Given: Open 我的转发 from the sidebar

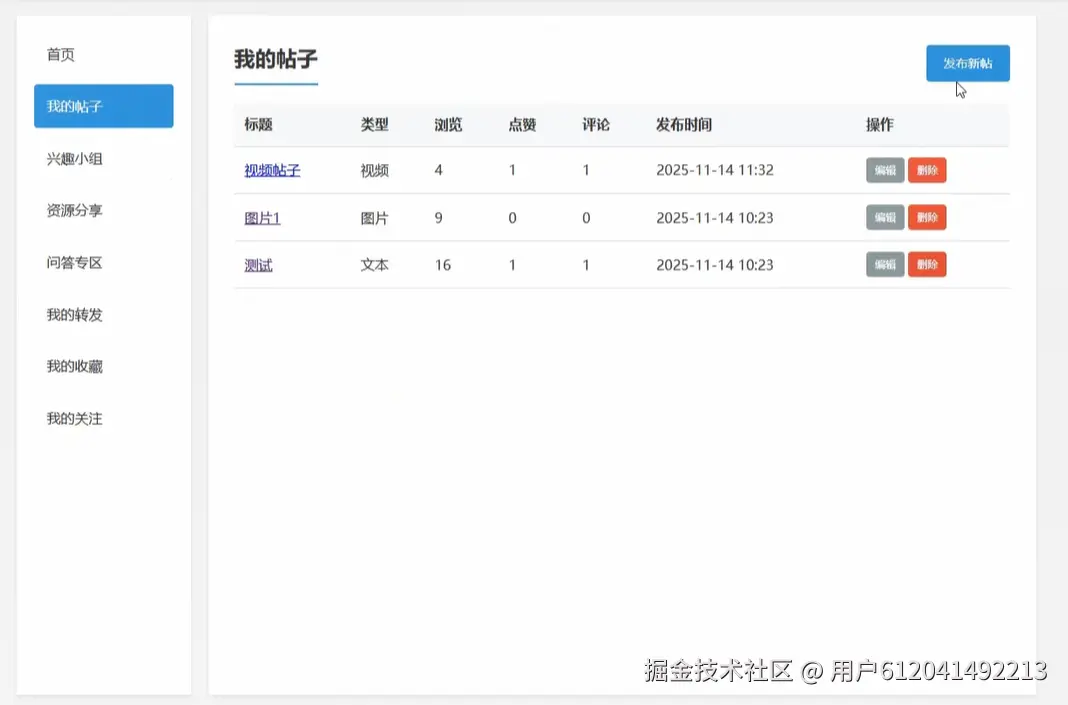Looking at the screenshot, I should pyautogui.click(x=74, y=314).
